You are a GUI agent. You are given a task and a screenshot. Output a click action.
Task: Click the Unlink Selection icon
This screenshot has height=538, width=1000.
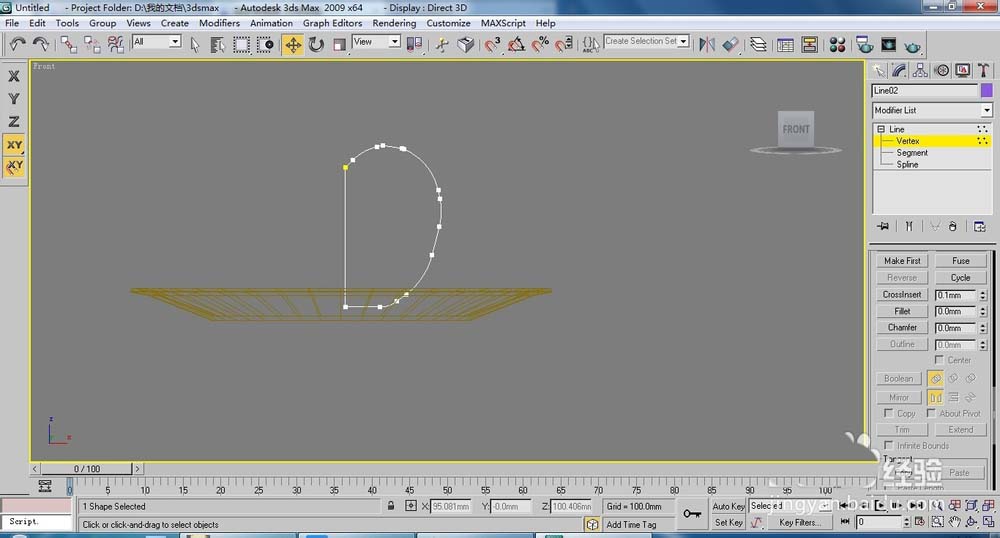[x=92, y=44]
